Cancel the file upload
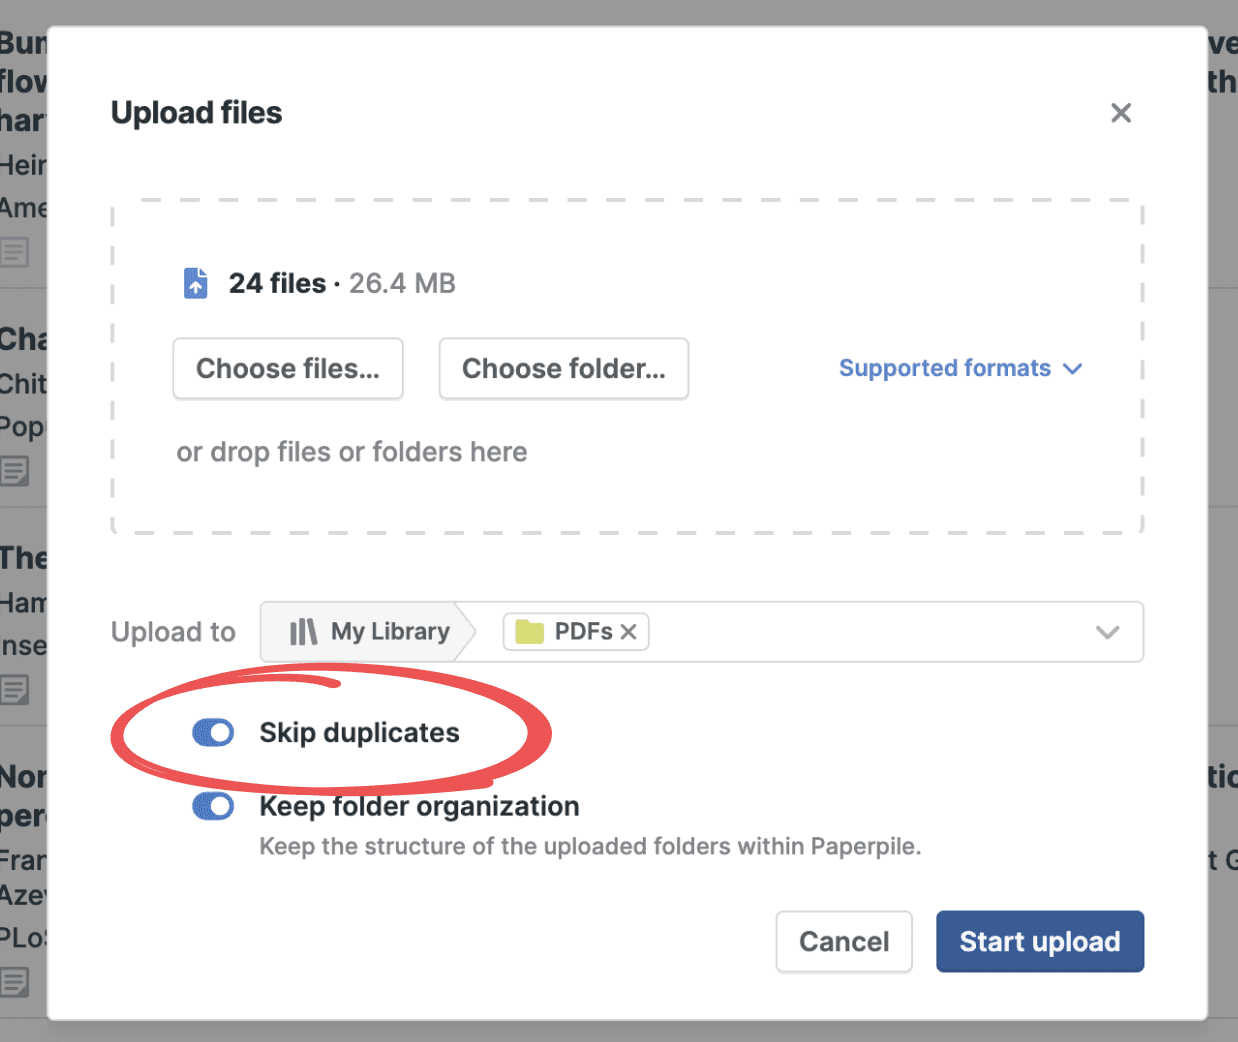 [843, 941]
